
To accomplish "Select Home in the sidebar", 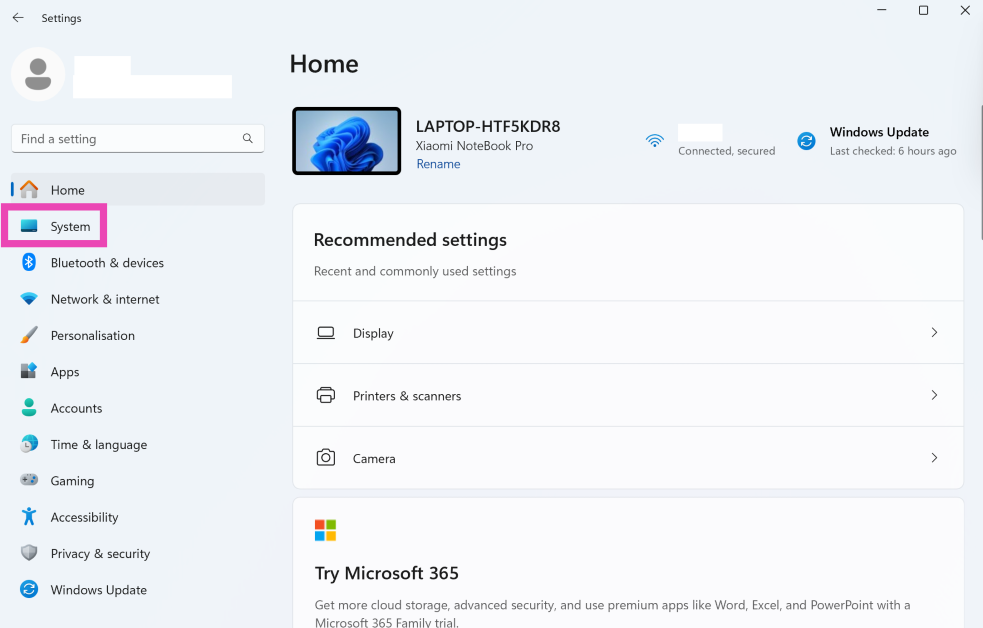I will pos(68,190).
